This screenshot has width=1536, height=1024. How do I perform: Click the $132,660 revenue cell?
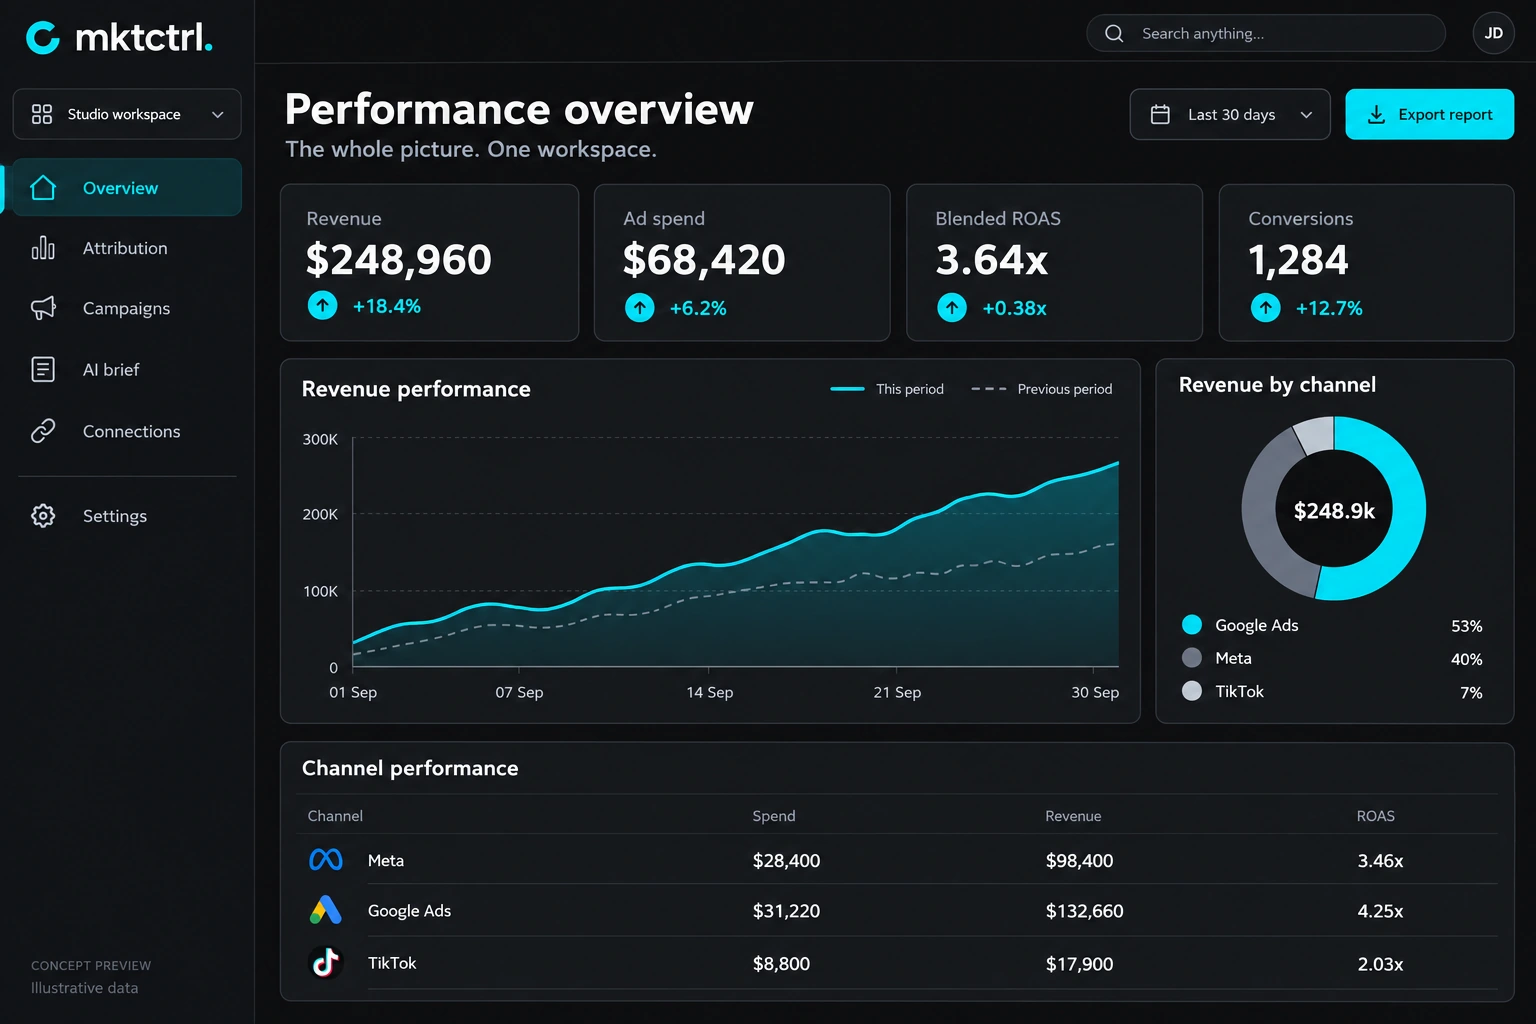(1085, 911)
